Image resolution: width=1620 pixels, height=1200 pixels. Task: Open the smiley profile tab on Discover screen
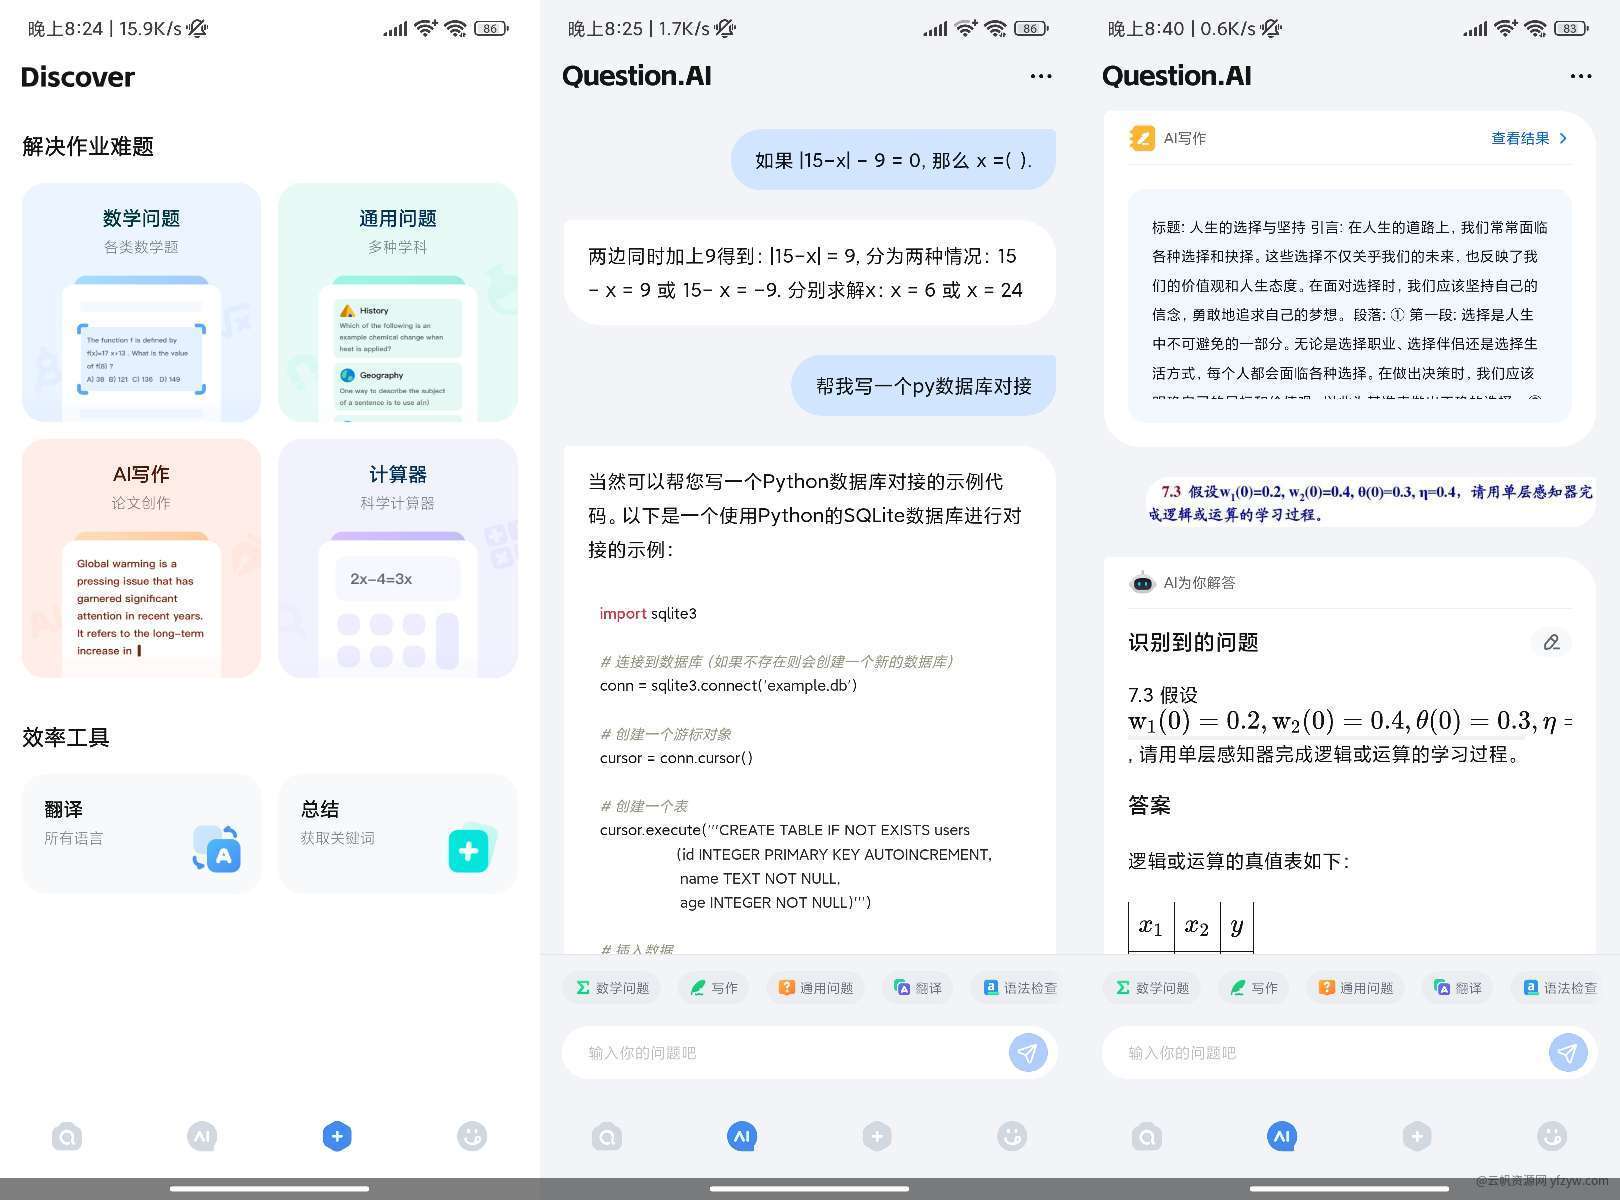[472, 1136]
